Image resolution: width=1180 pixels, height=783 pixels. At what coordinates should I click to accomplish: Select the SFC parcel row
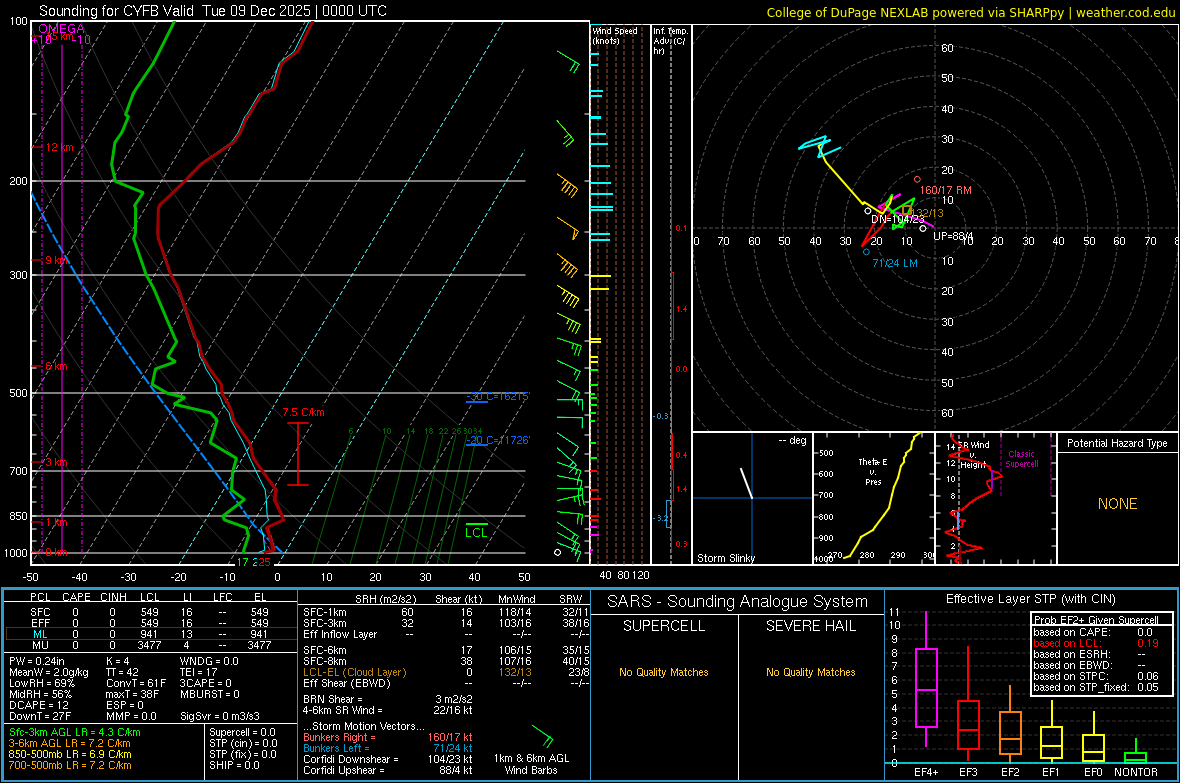151,613
